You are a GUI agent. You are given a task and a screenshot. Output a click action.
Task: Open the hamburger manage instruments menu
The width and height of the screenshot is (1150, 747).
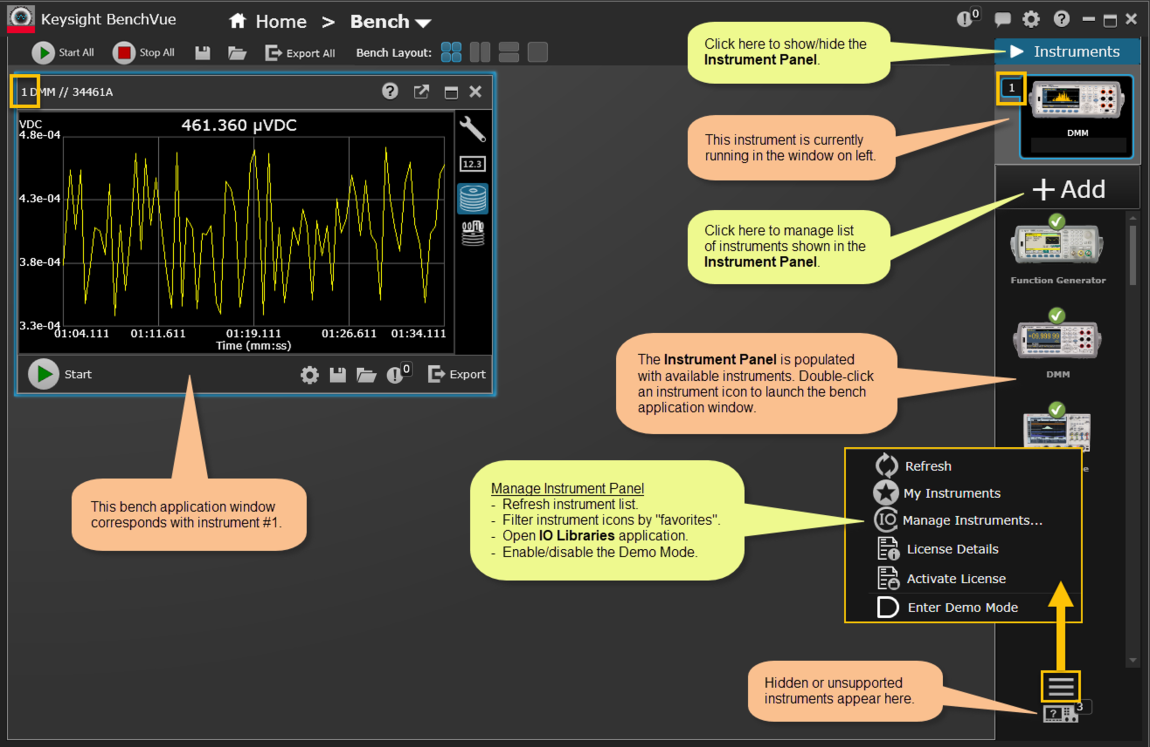pyautogui.click(x=1061, y=686)
